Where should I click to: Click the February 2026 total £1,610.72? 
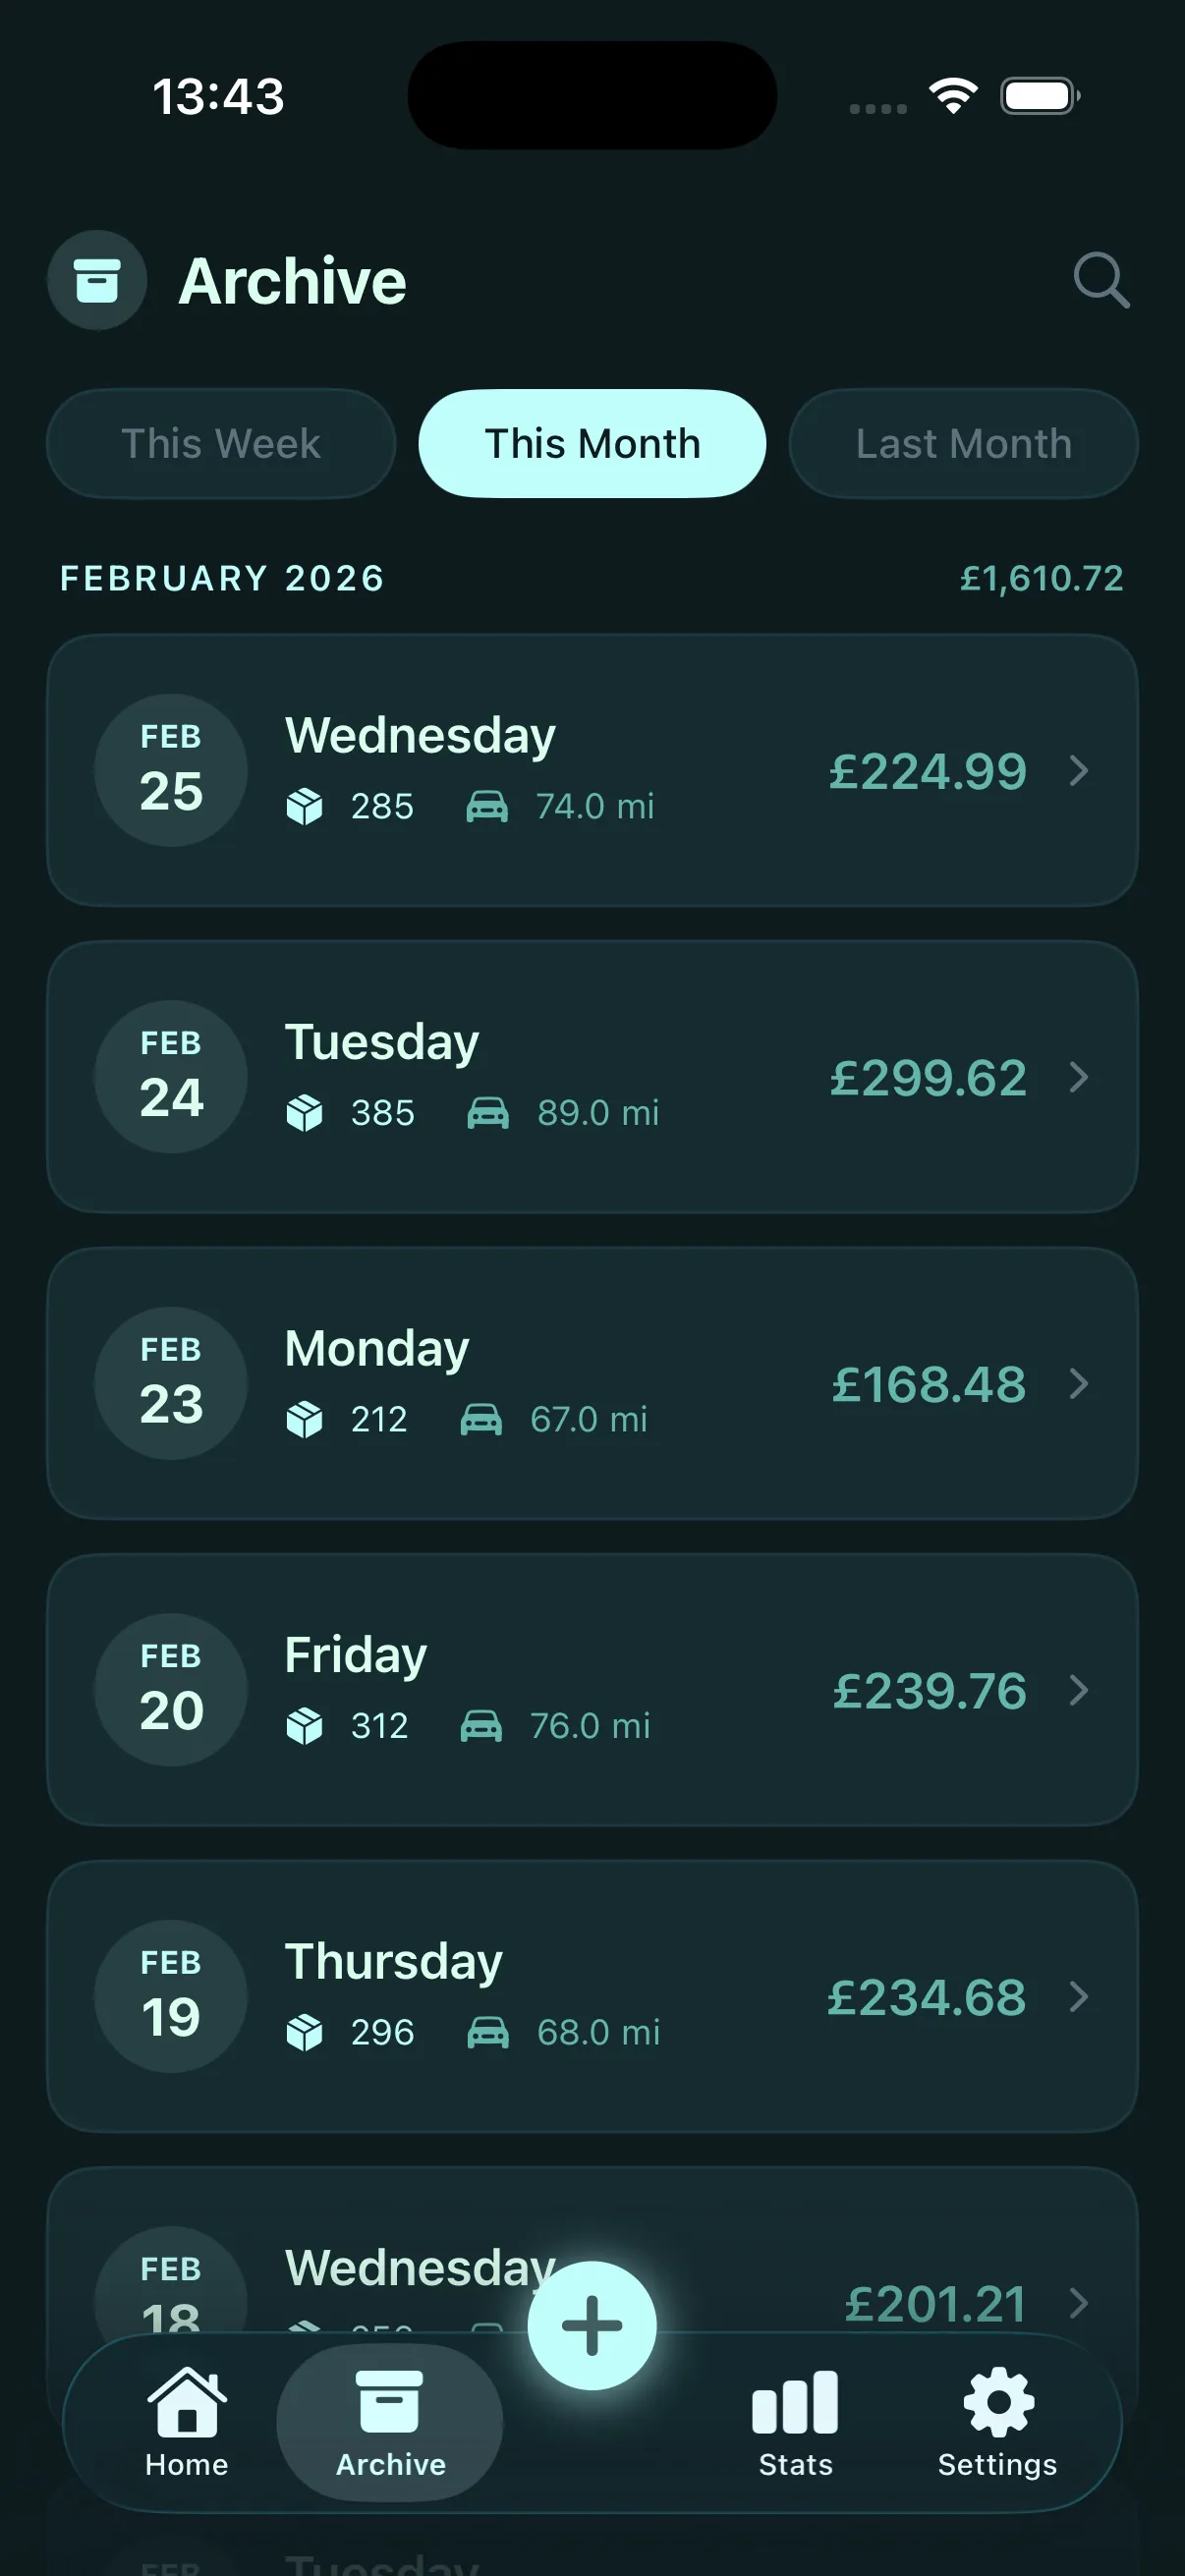(x=1041, y=578)
